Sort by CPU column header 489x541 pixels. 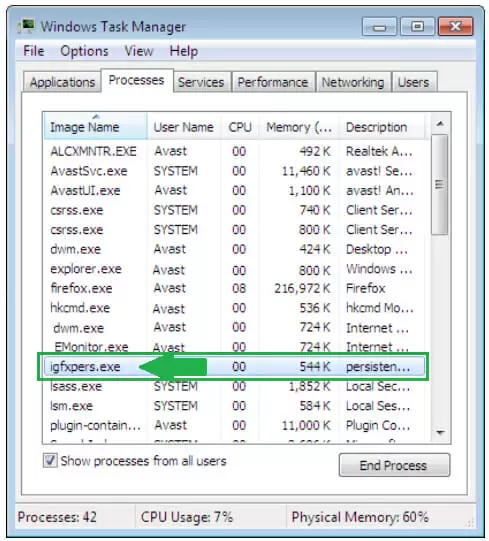[x=240, y=127]
